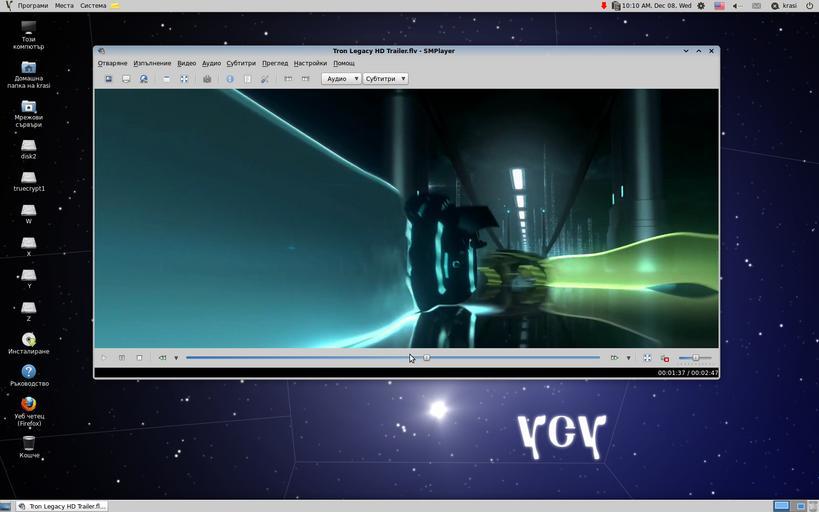Screen dimensions: 819x512
Task: Open the rewind options dropdown arrow
Action: 176,358
